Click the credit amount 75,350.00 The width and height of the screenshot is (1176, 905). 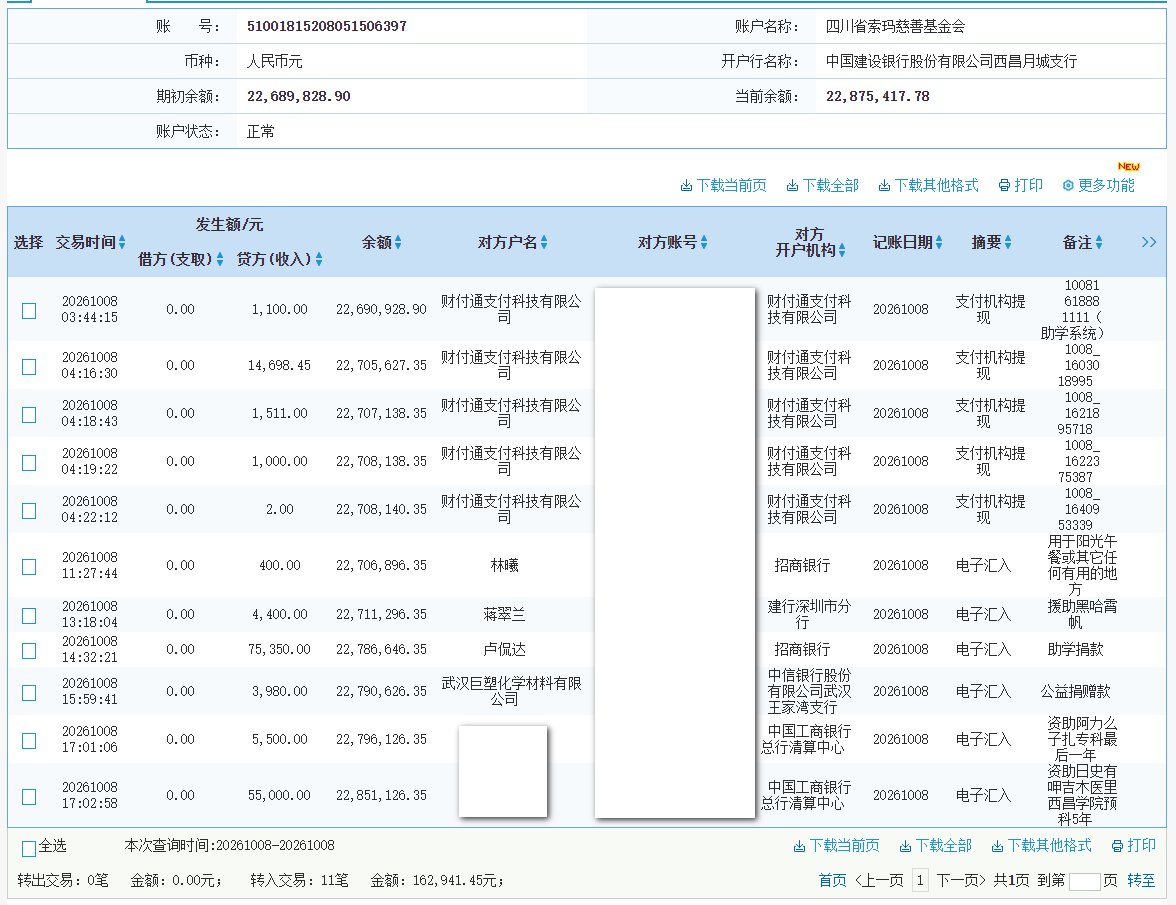click(279, 649)
